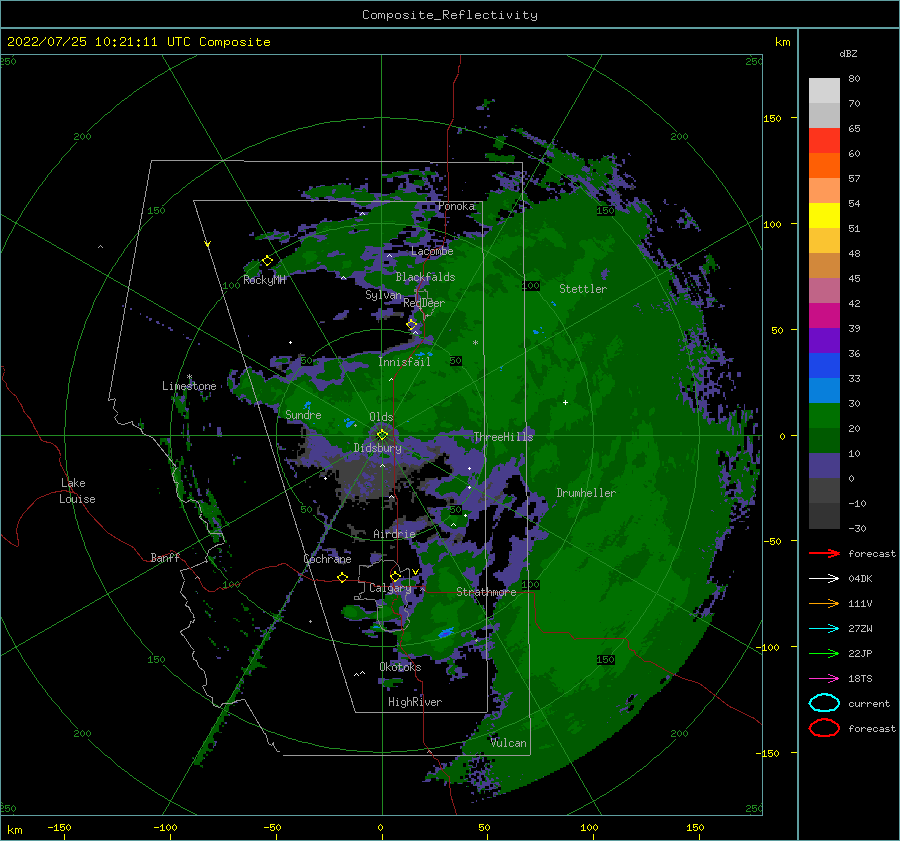Click the red forecast arrow in legend
Screen dimensions: 900x841
(x=824, y=553)
